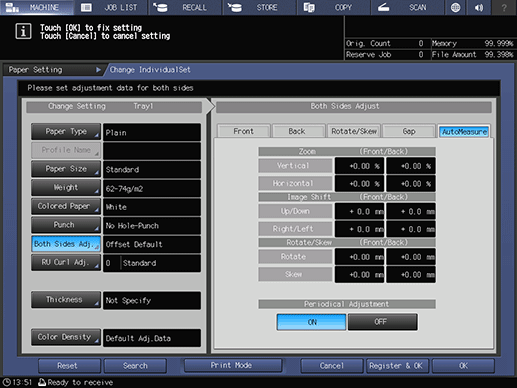
Task: Open the globe language icon
Action: pos(455,7)
